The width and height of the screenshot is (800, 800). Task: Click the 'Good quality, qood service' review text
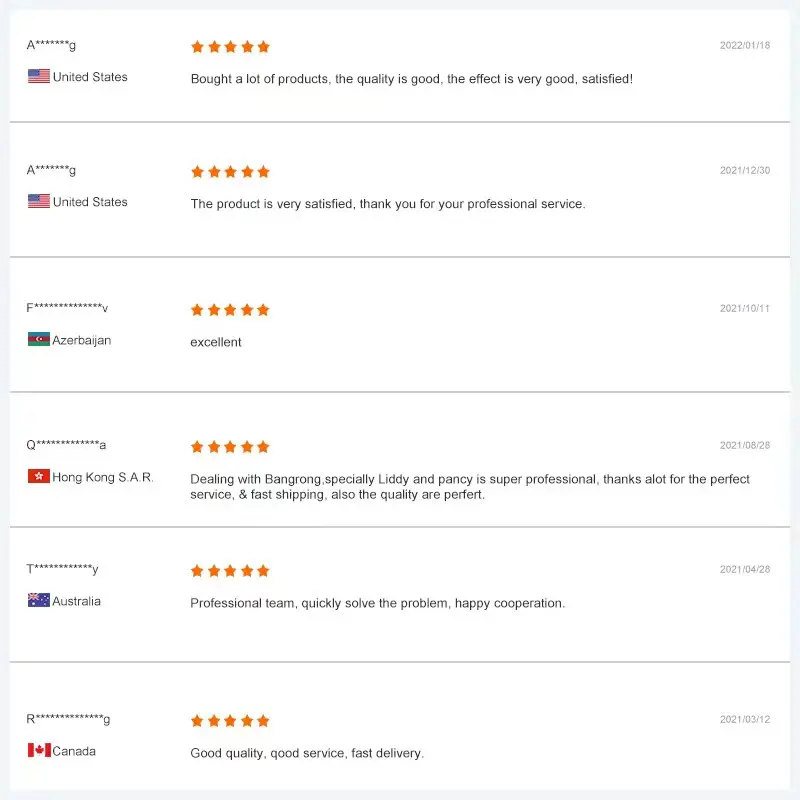[307, 753]
